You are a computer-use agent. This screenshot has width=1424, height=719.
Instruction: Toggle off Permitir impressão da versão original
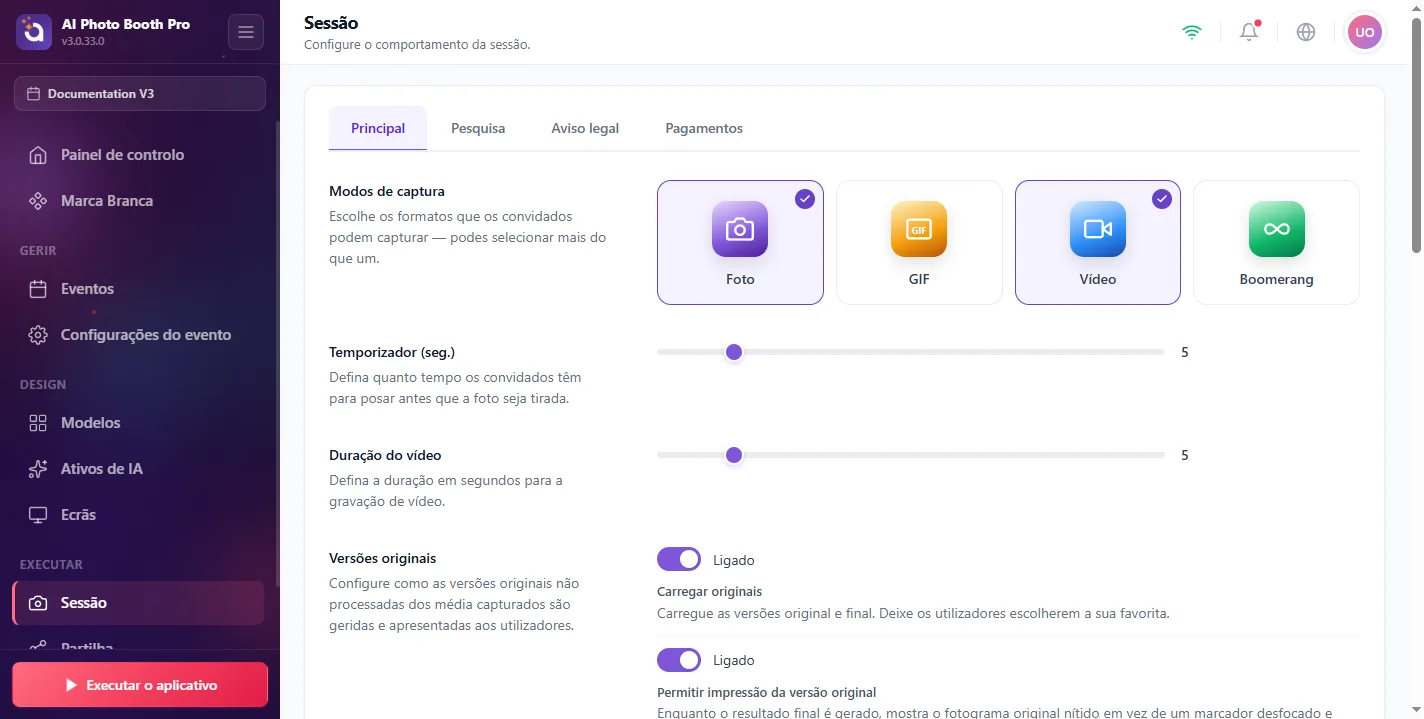click(x=679, y=660)
